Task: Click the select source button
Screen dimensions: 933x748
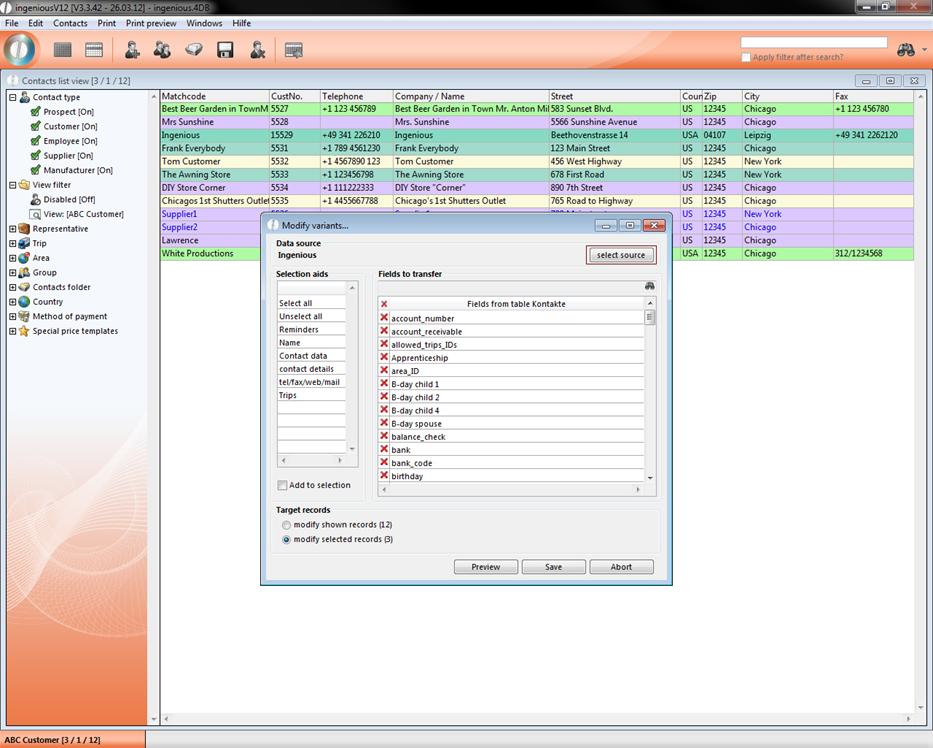Action: (x=620, y=255)
